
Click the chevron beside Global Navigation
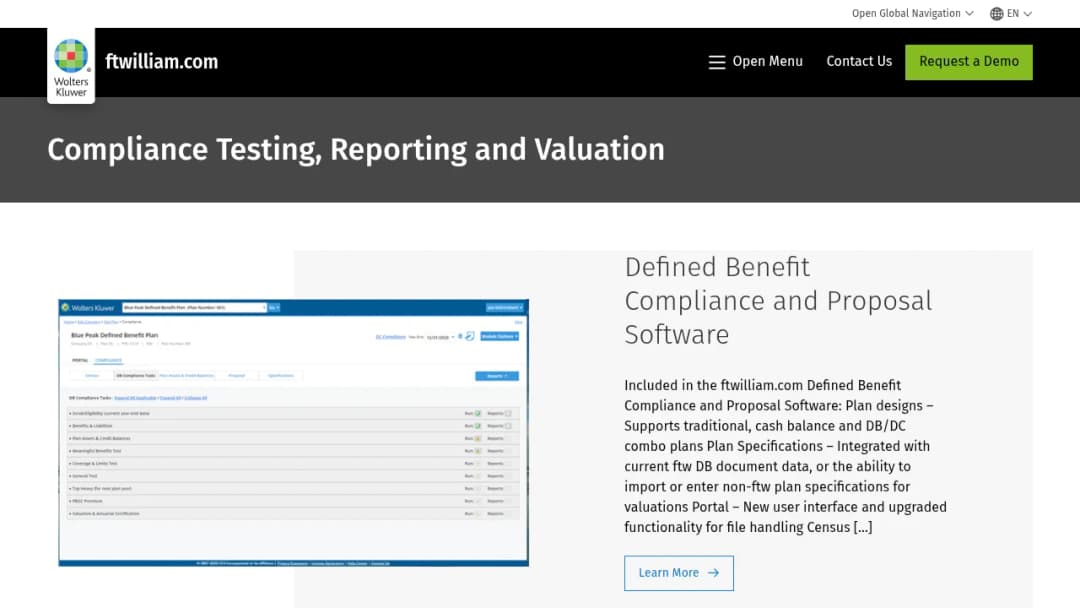(x=969, y=14)
